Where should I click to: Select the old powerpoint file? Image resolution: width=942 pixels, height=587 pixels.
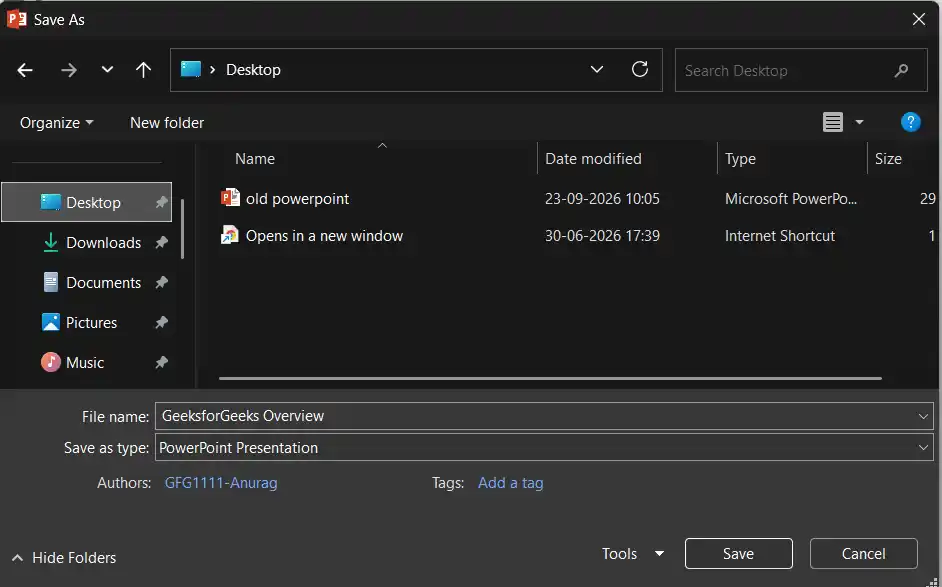point(297,199)
